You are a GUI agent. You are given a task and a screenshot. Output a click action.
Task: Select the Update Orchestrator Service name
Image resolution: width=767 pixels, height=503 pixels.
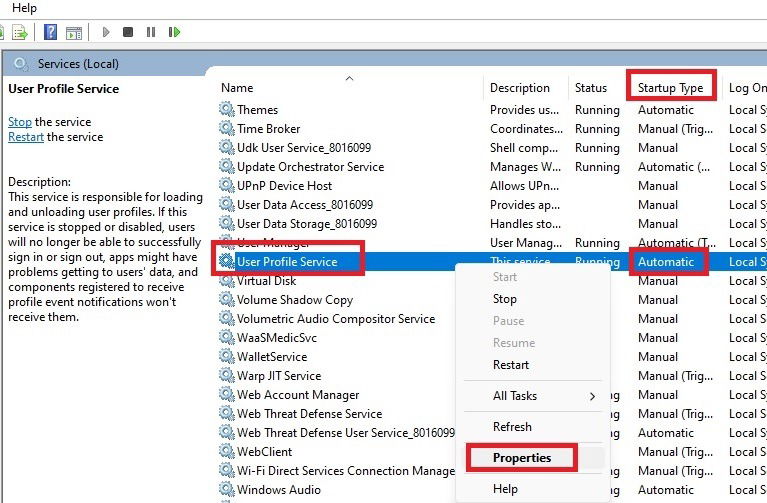(311, 167)
